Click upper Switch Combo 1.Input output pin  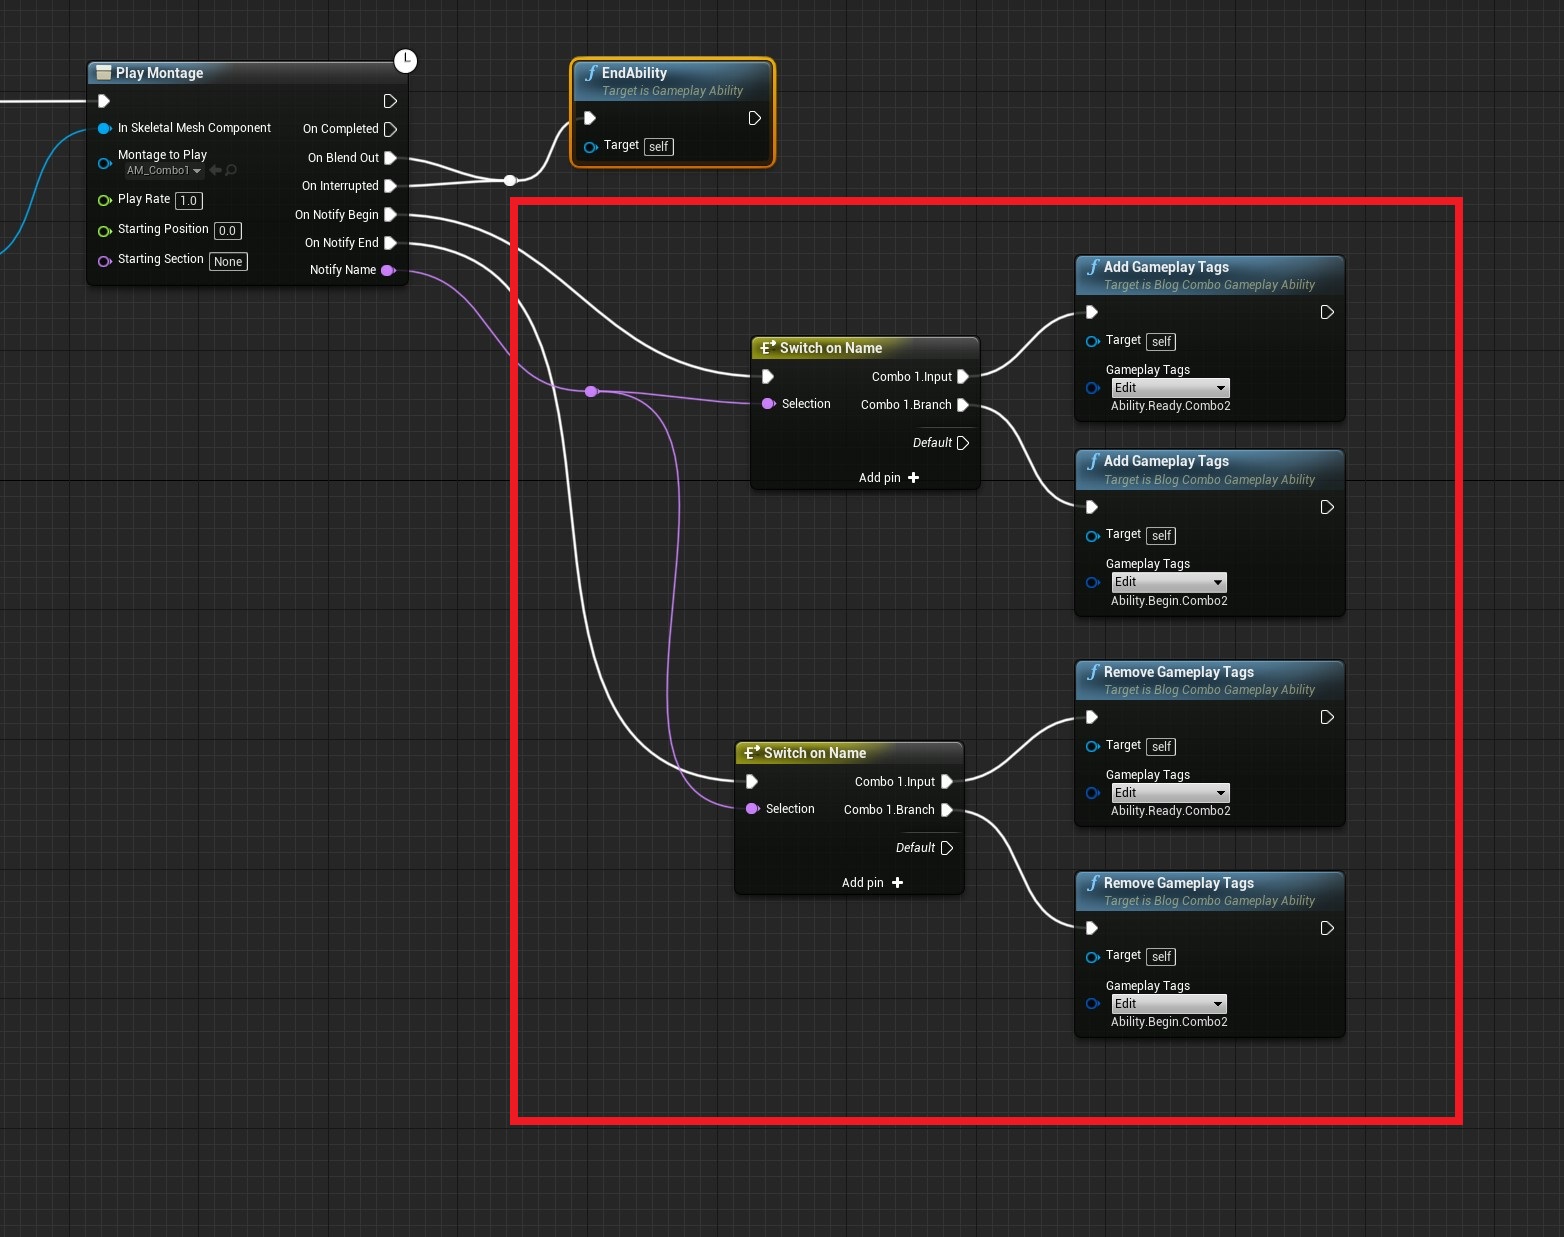tap(963, 377)
